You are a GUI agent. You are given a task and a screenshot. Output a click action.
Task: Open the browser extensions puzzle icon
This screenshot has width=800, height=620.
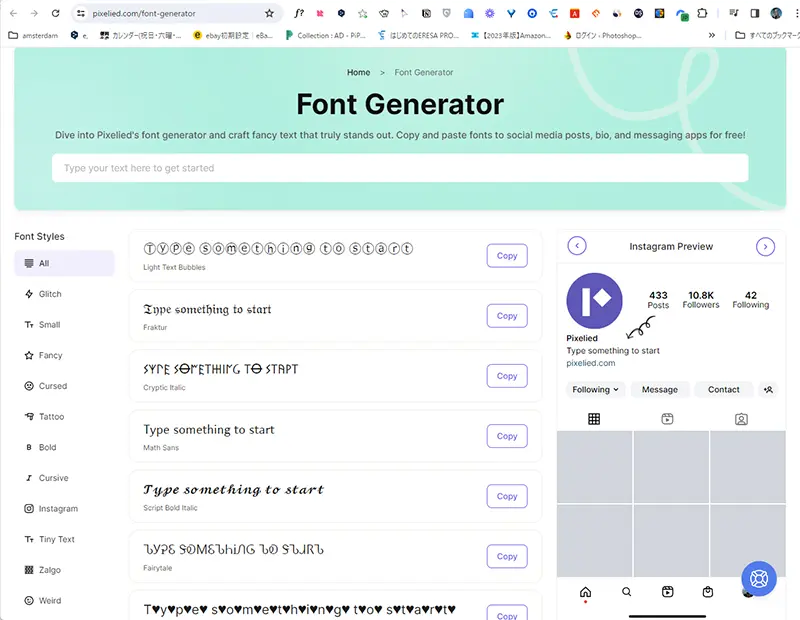[x=702, y=13]
